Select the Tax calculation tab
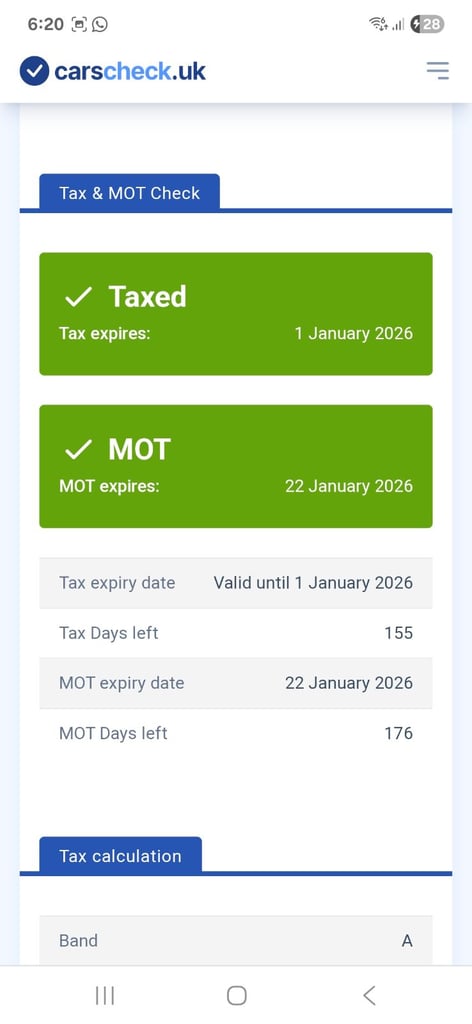 (120, 856)
